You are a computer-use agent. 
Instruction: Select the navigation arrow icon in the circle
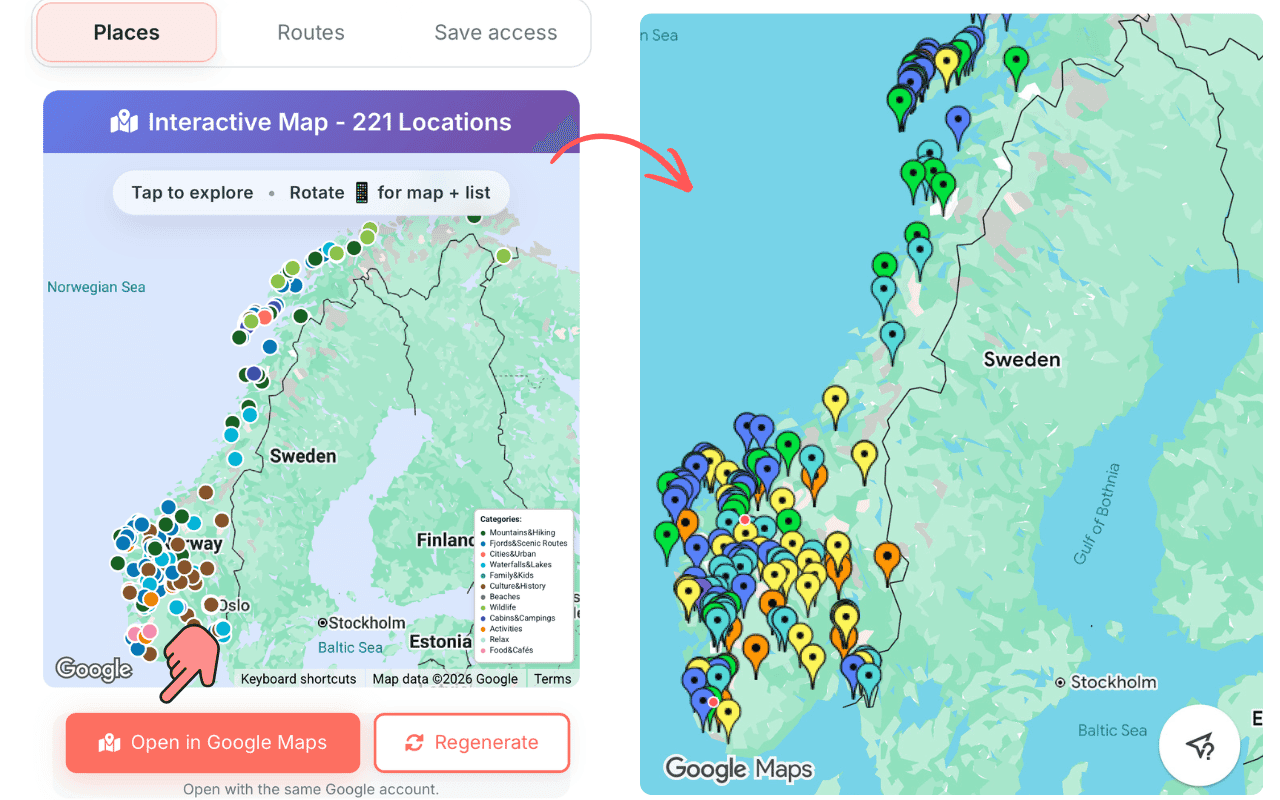[1200, 746]
